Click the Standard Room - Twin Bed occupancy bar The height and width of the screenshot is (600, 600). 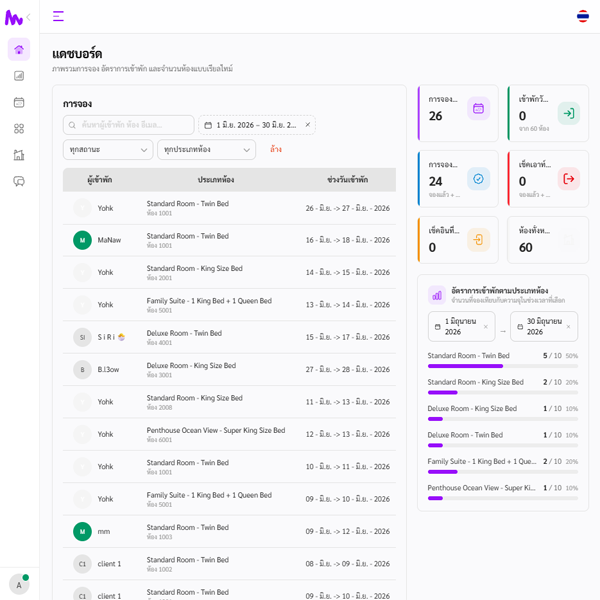click(503, 366)
